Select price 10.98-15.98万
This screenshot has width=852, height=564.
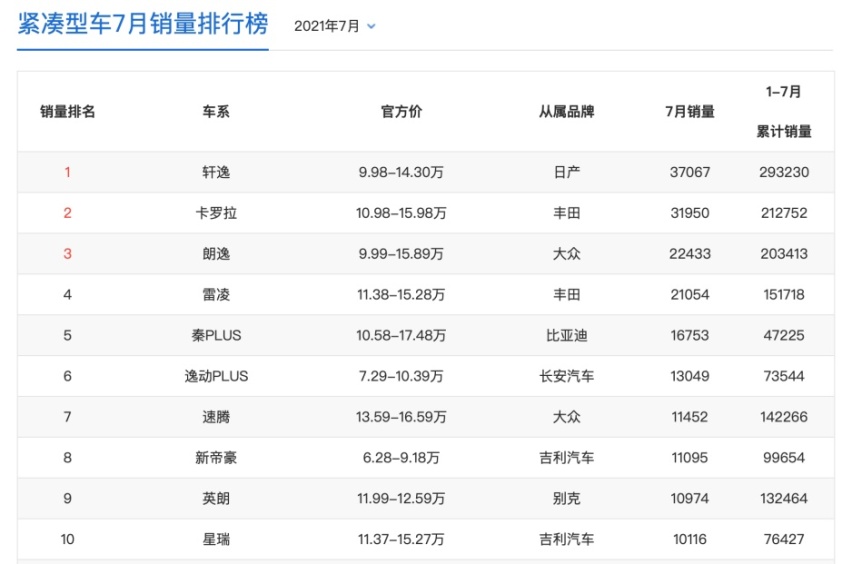pyautogui.click(x=401, y=213)
